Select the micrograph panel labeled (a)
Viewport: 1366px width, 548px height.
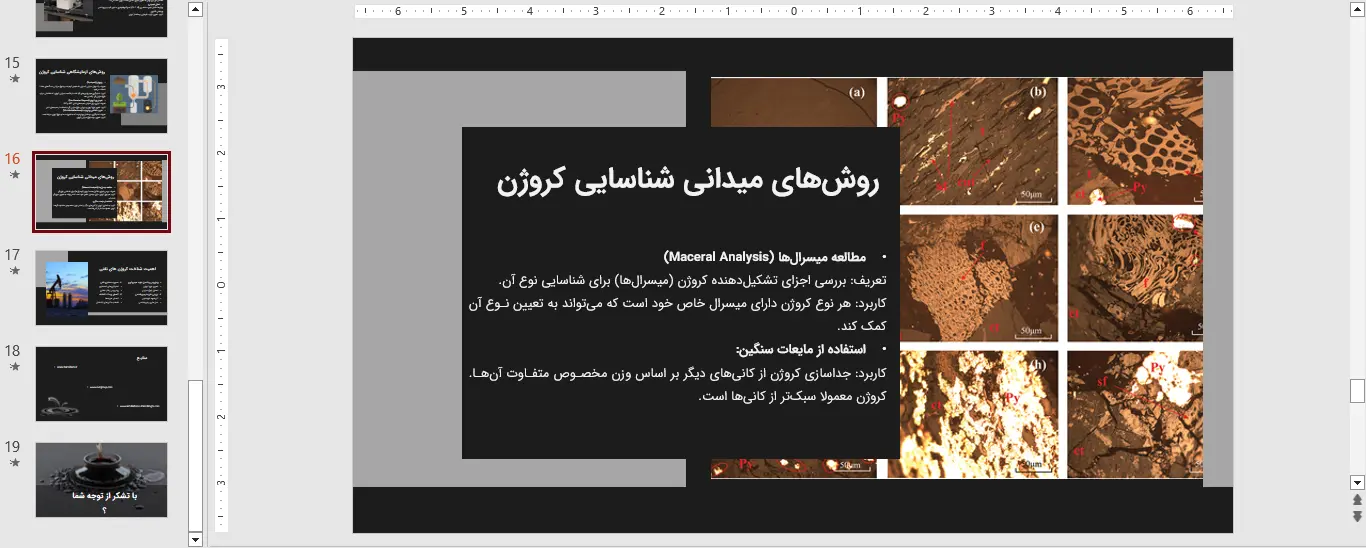[794, 102]
